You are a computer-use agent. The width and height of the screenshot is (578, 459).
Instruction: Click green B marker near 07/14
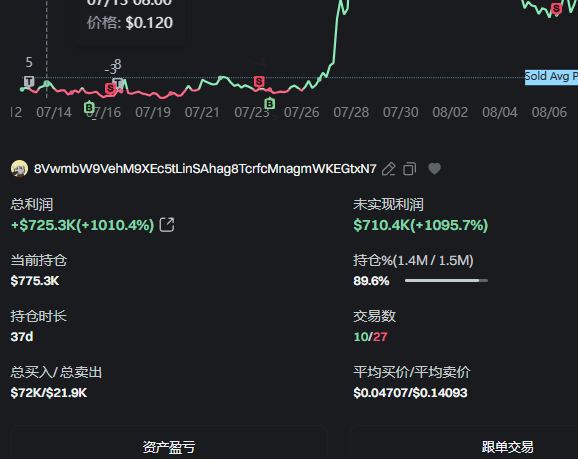(x=89, y=107)
